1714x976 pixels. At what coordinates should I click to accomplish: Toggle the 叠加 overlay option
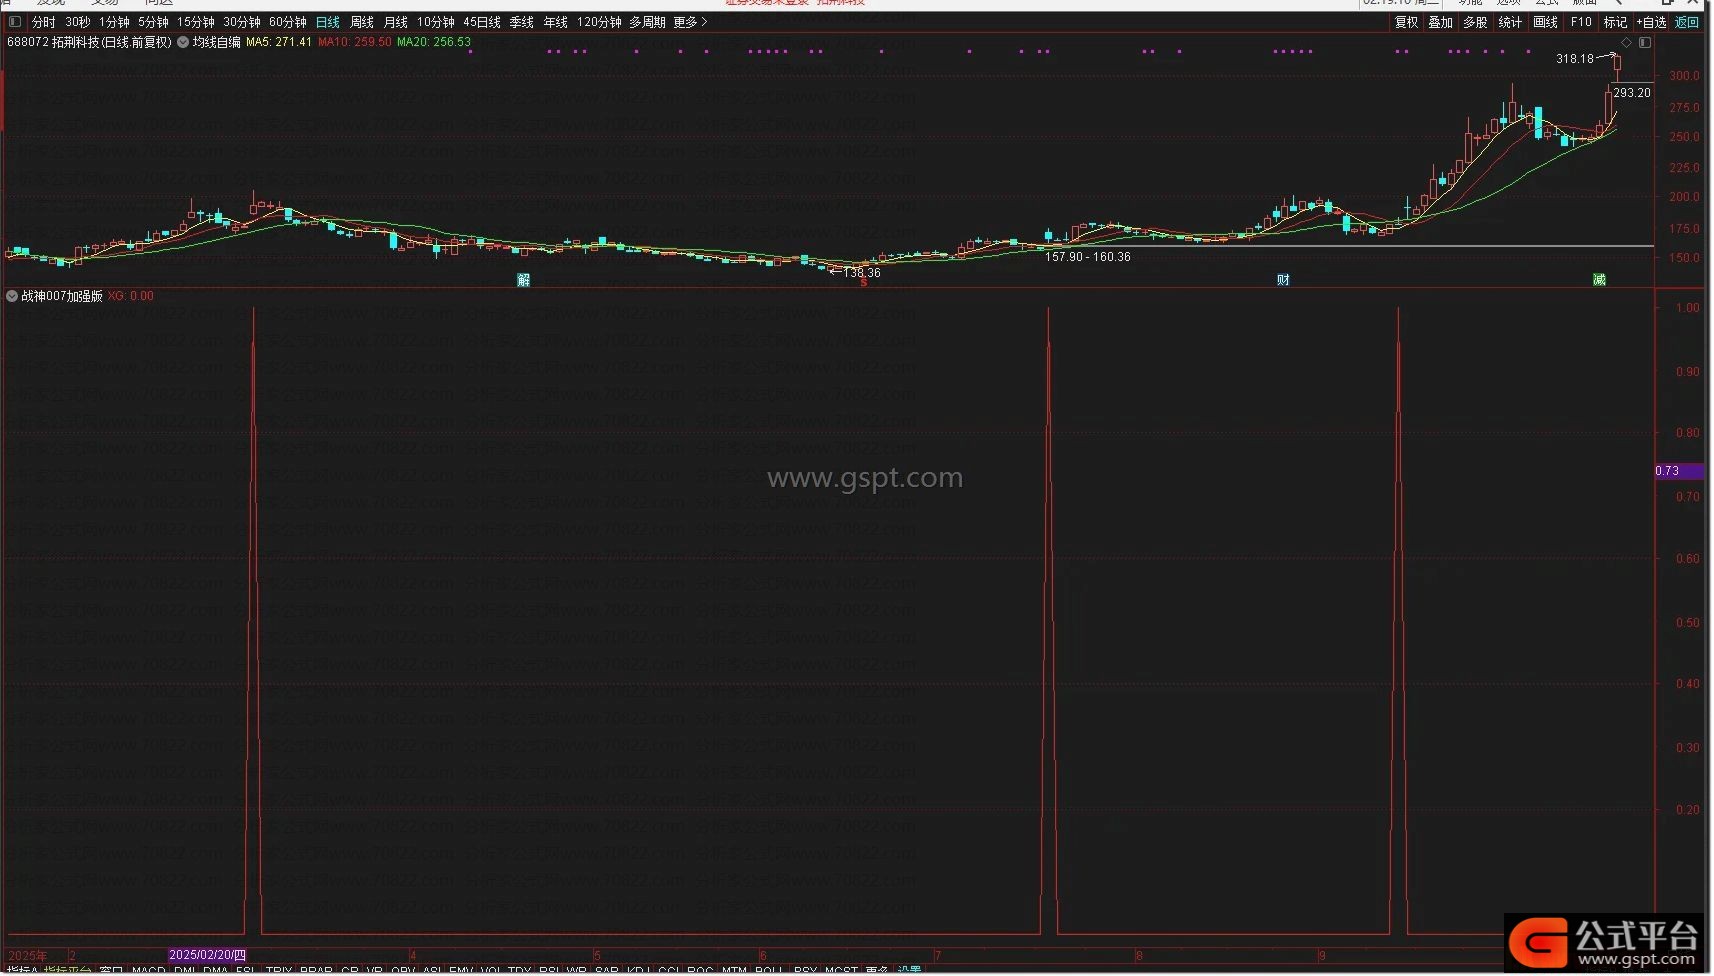pyautogui.click(x=1440, y=22)
